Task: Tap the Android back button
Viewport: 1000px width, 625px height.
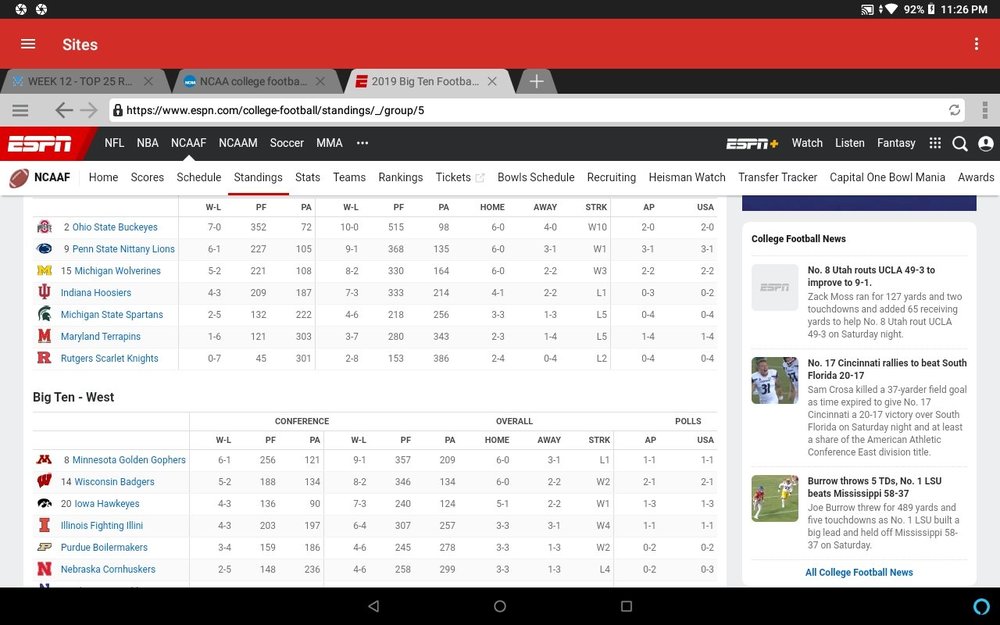Action: click(x=374, y=606)
